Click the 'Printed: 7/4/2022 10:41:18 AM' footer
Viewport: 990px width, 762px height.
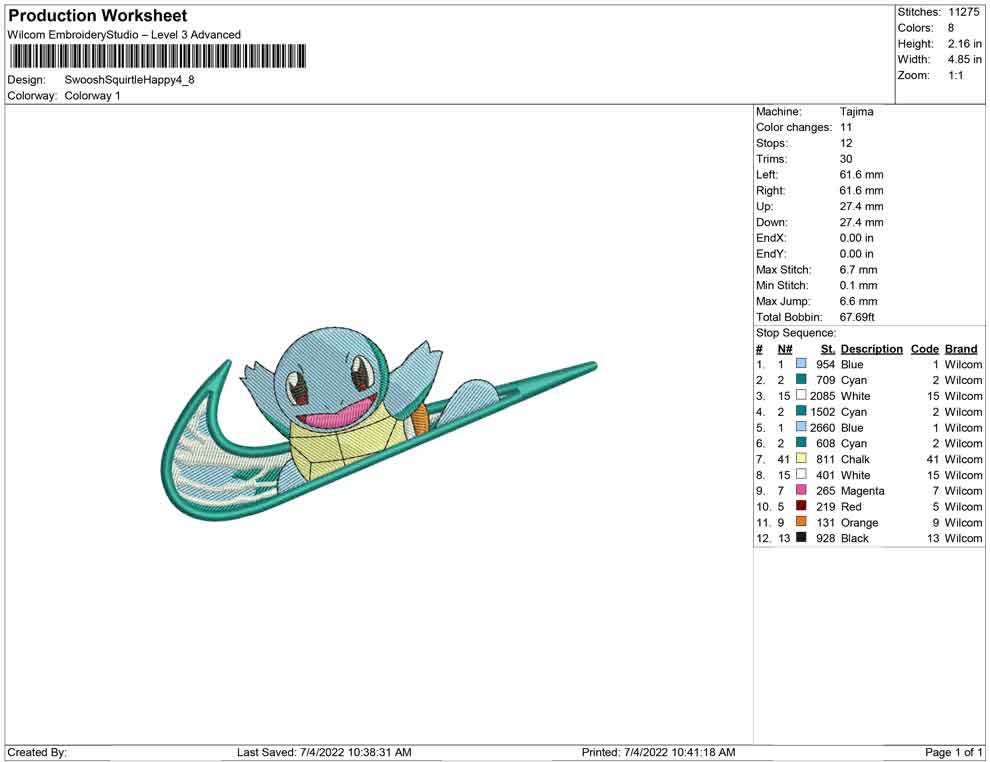tap(659, 752)
